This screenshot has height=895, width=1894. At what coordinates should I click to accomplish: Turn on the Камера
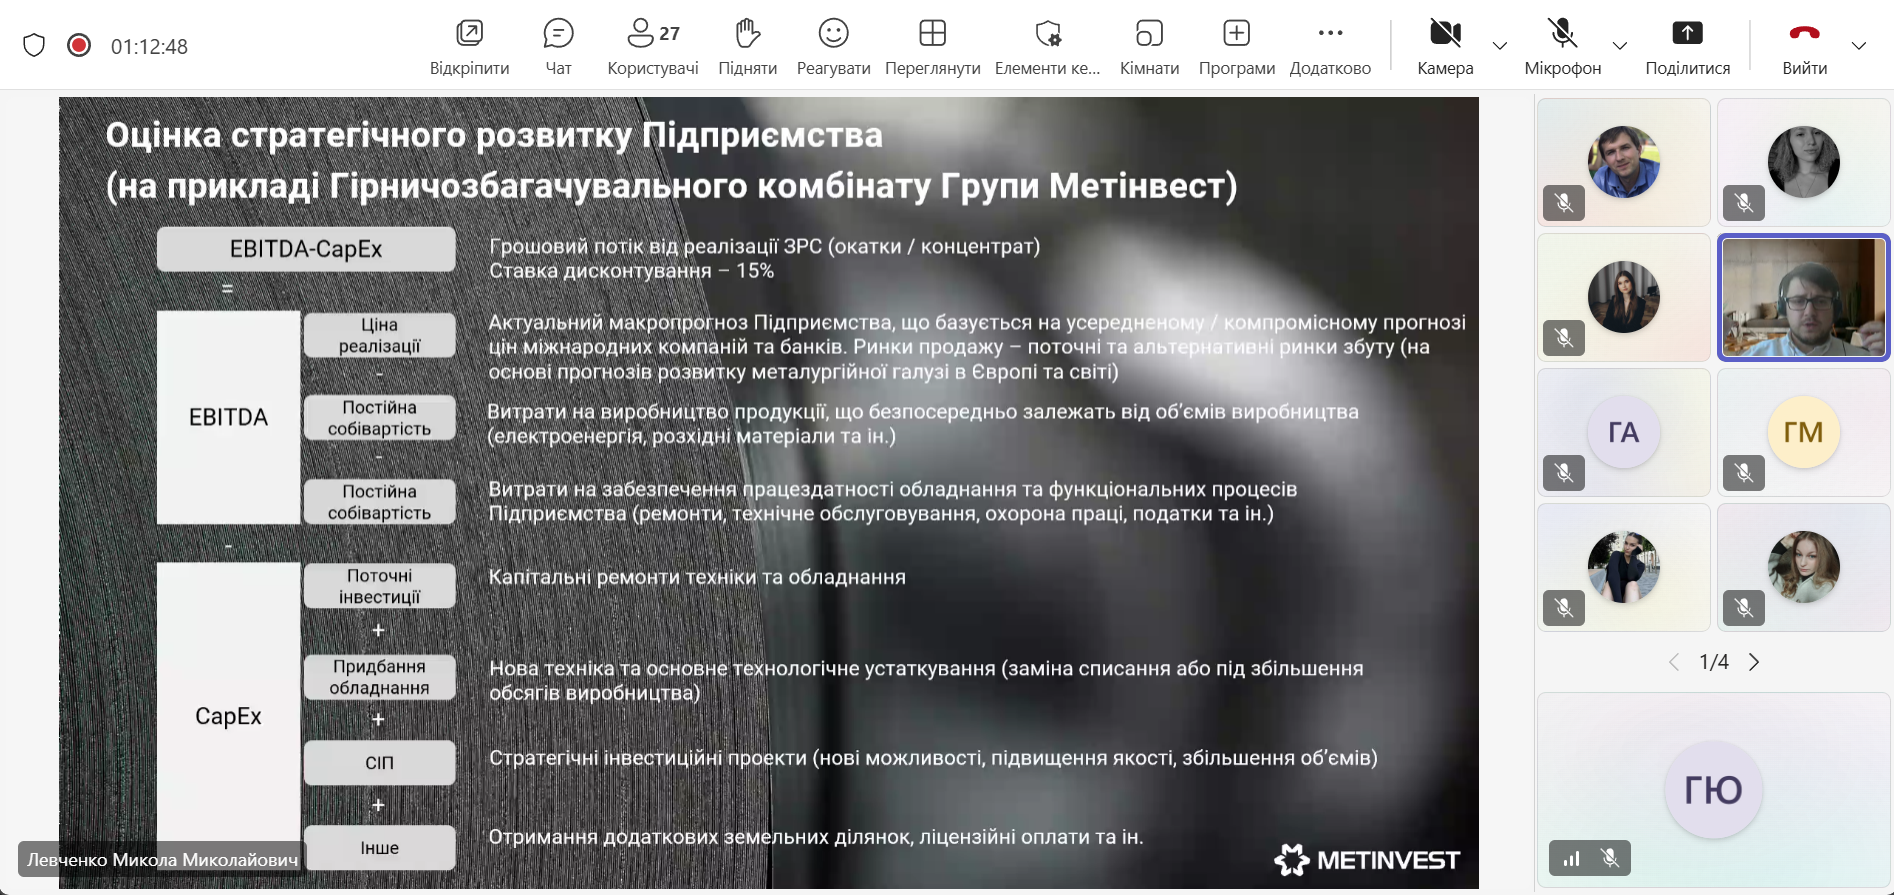click(1445, 46)
